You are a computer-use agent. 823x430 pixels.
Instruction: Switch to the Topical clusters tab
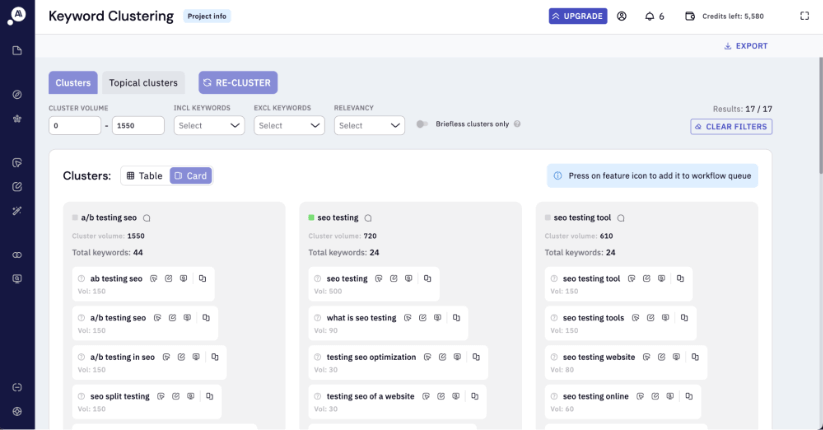point(144,83)
